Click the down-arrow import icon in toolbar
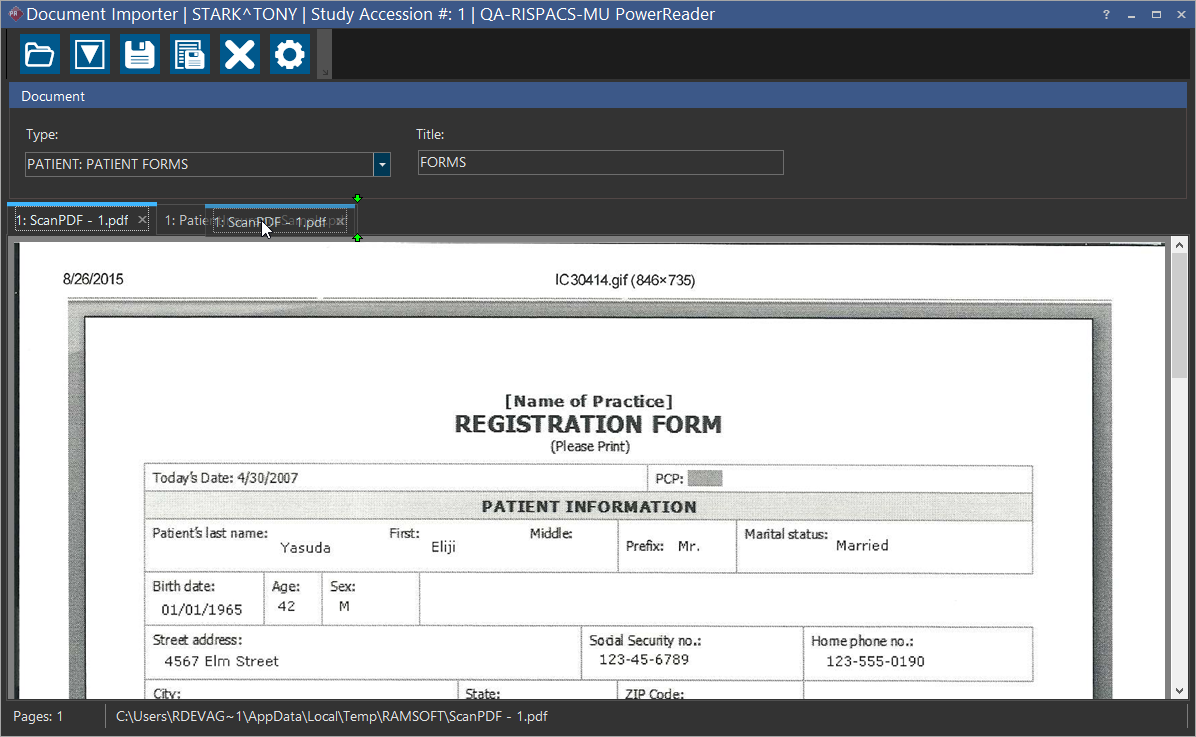 pos(90,54)
